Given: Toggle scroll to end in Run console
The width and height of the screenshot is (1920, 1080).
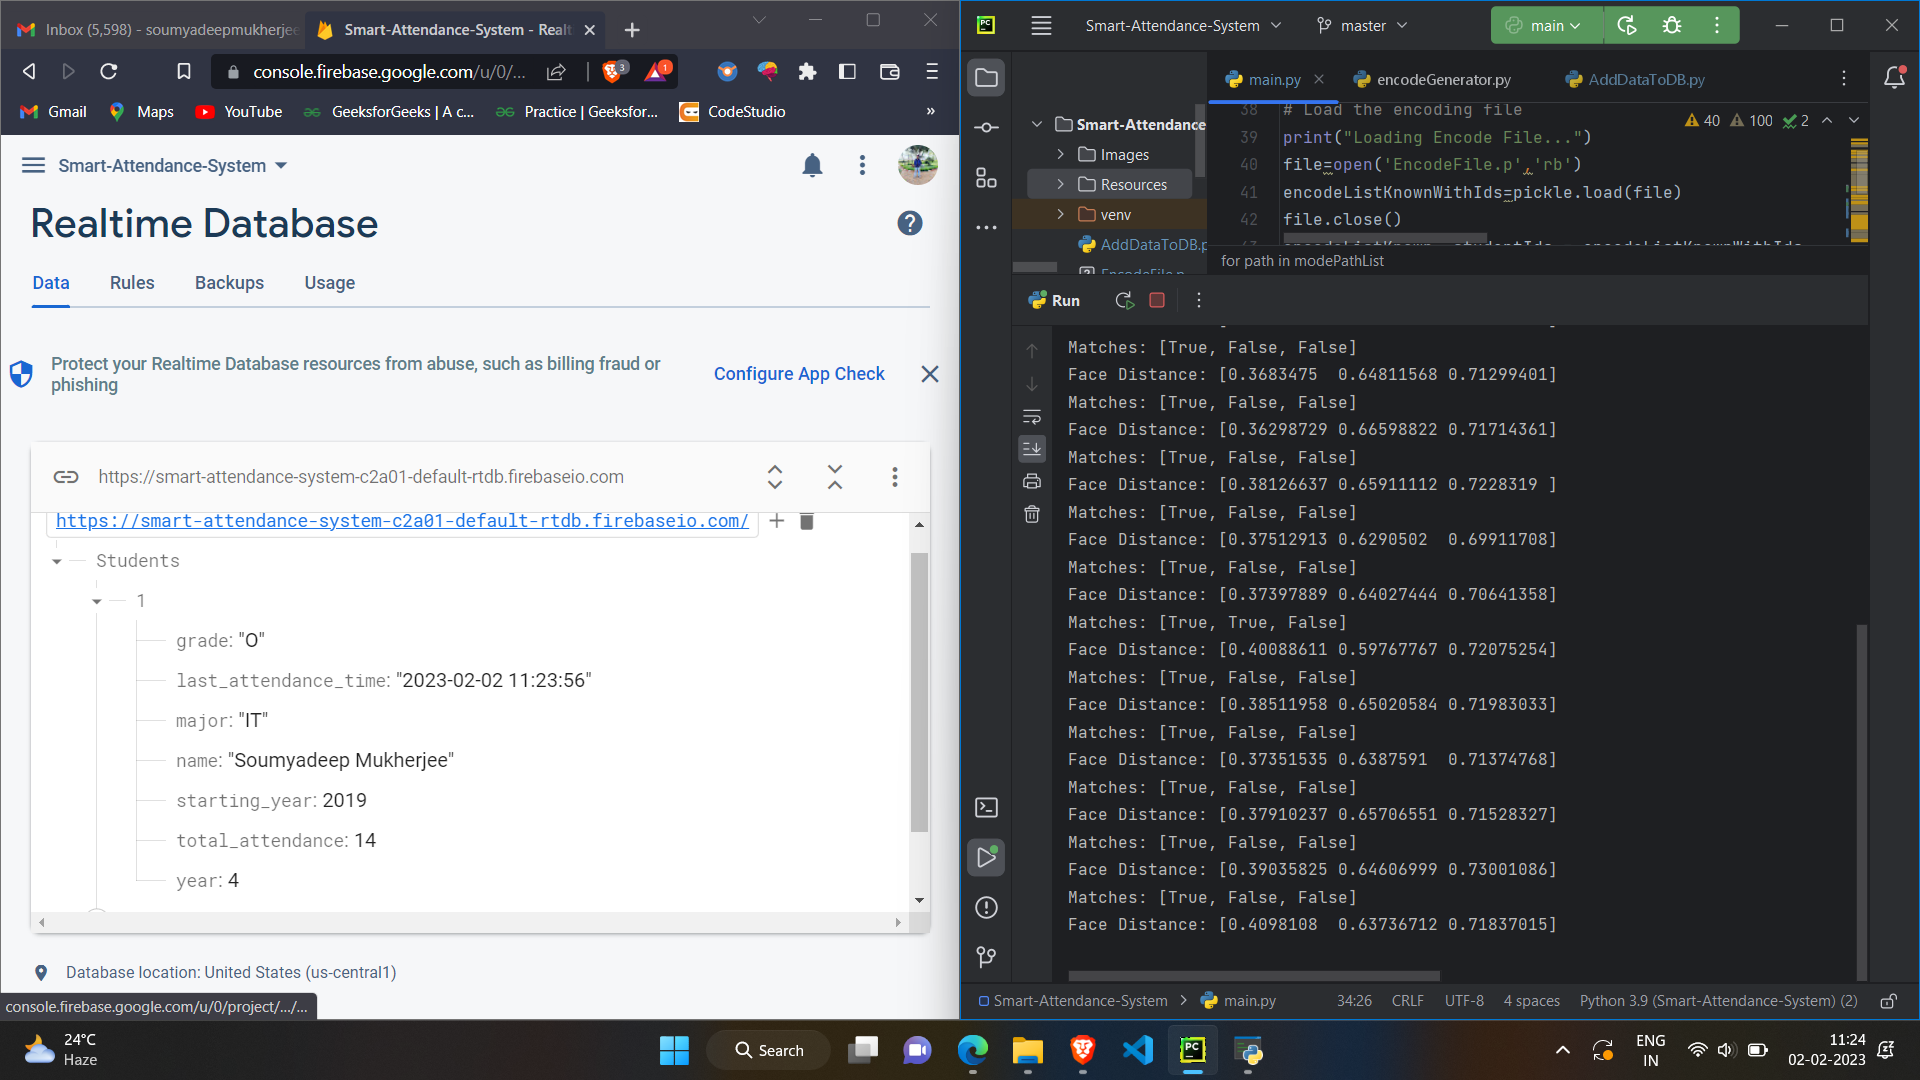Looking at the screenshot, I should point(1032,448).
